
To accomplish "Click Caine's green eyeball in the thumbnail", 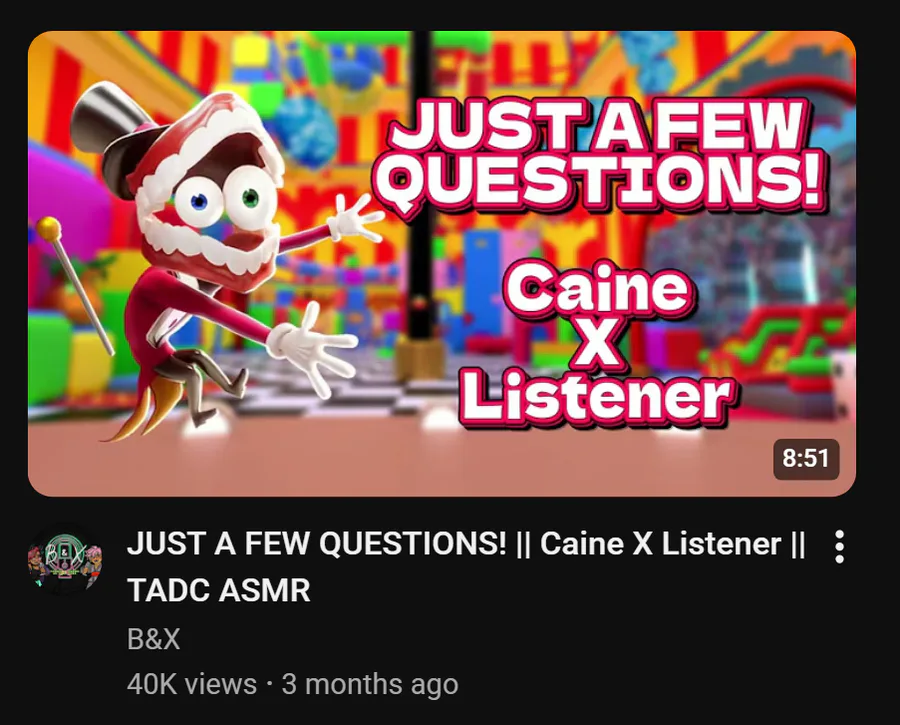I will coord(250,198).
